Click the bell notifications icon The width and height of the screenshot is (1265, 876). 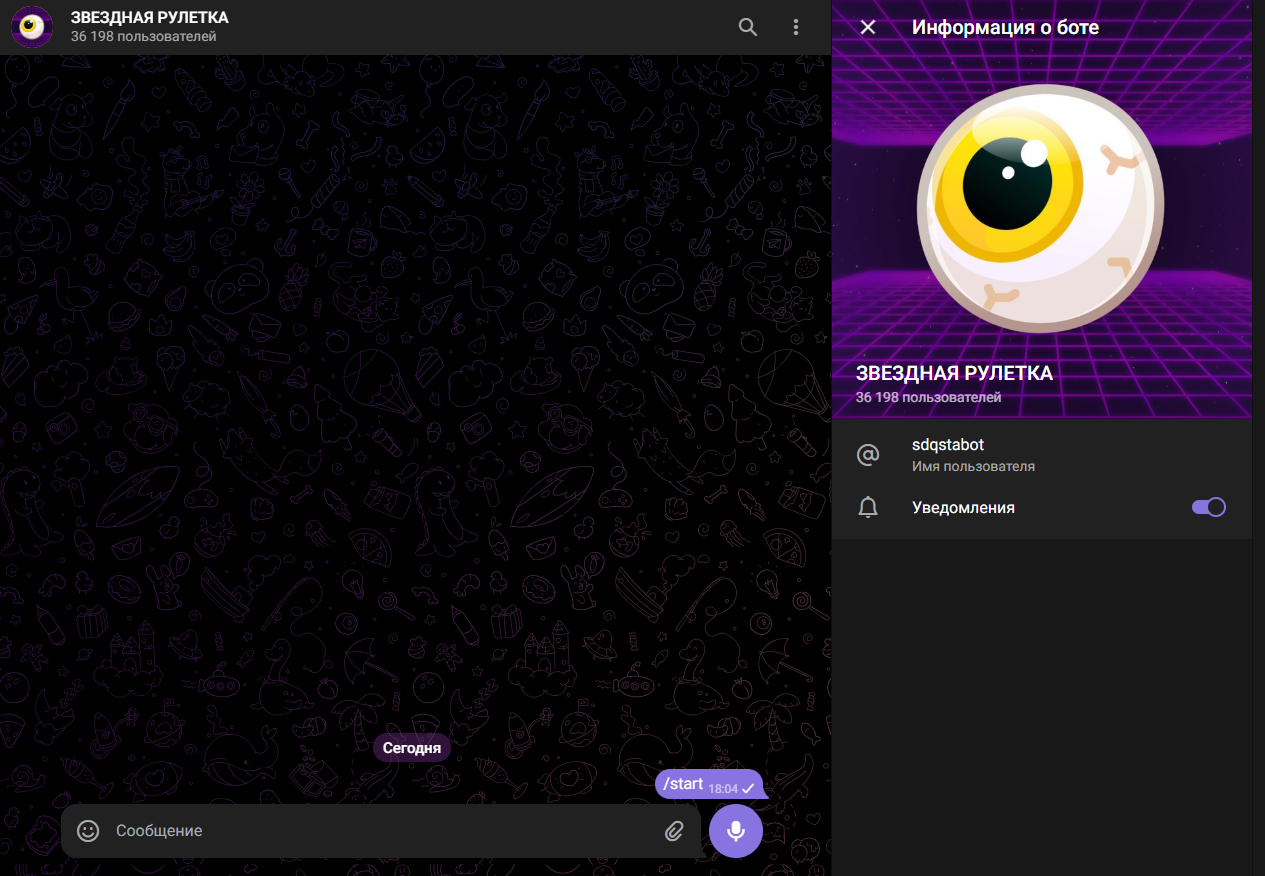click(868, 508)
